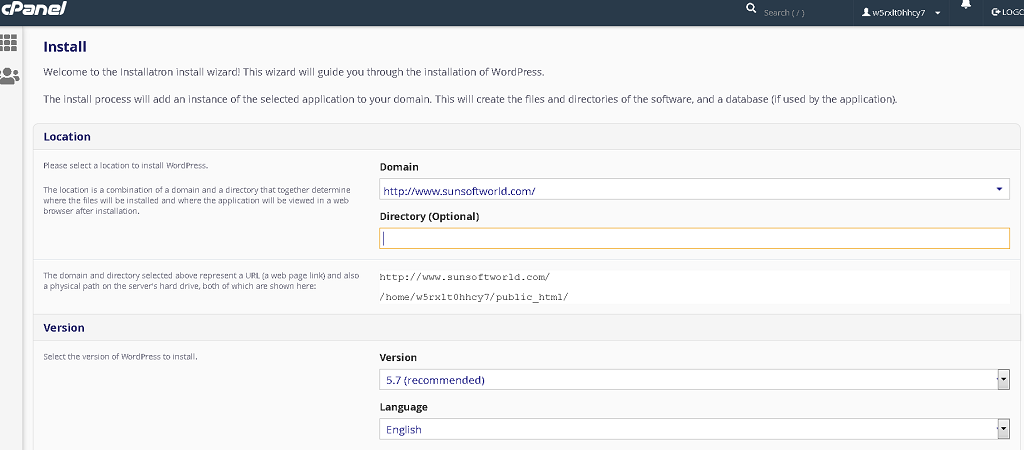
Task: Click the Location section header
Action: coord(67,137)
